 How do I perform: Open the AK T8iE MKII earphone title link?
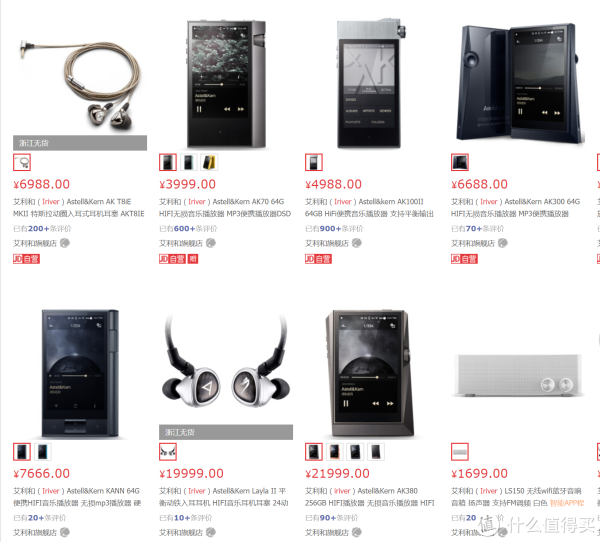[79, 207]
